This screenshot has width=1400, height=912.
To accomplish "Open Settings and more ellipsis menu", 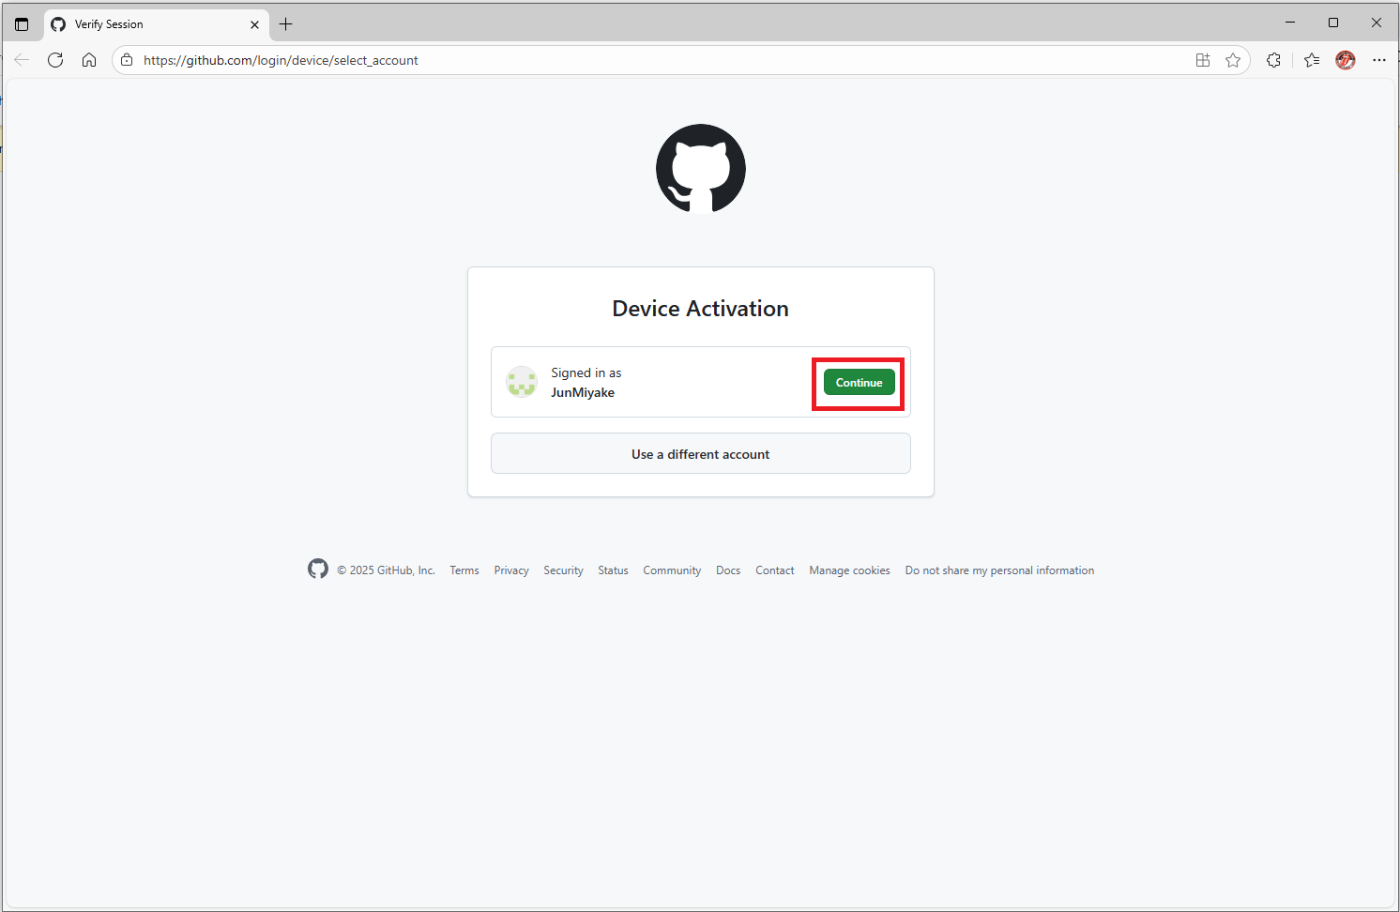I will coord(1379,60).
